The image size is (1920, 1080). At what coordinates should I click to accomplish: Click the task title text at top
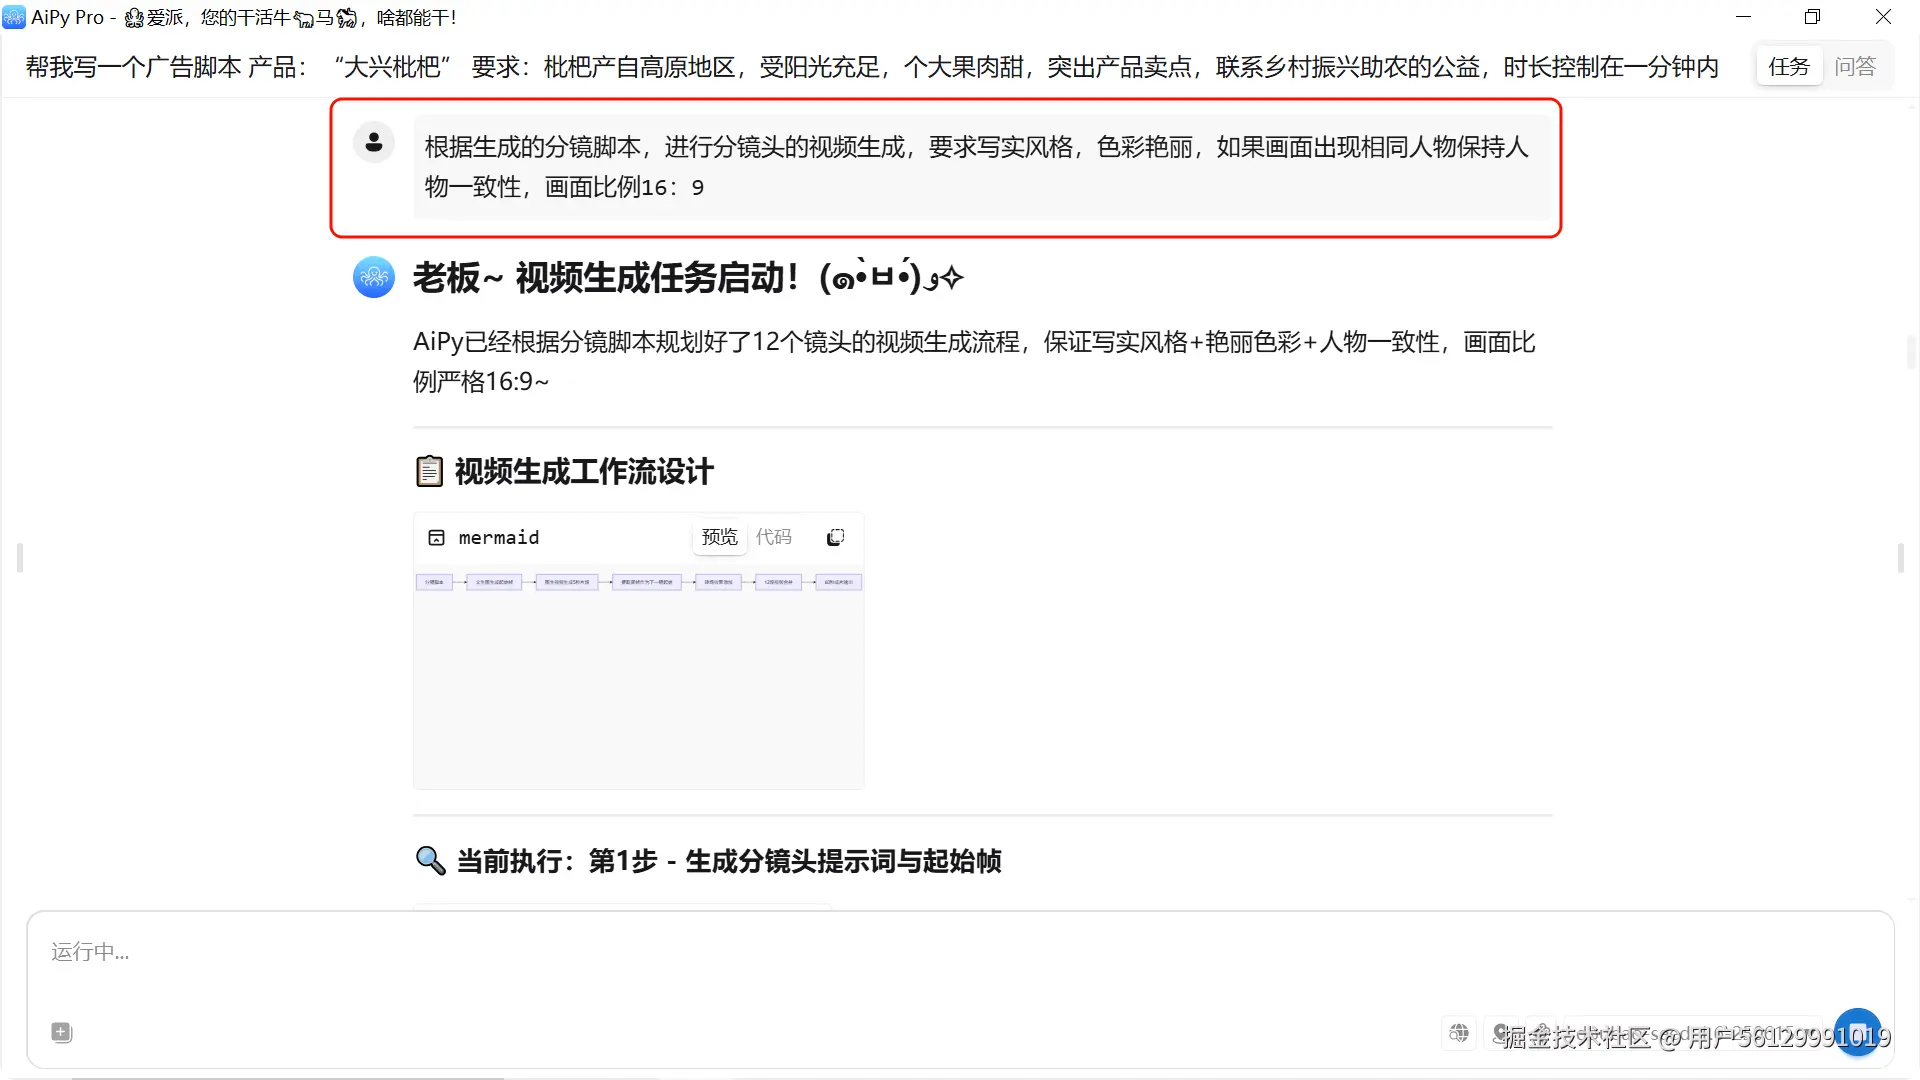(x=870, y=67)
